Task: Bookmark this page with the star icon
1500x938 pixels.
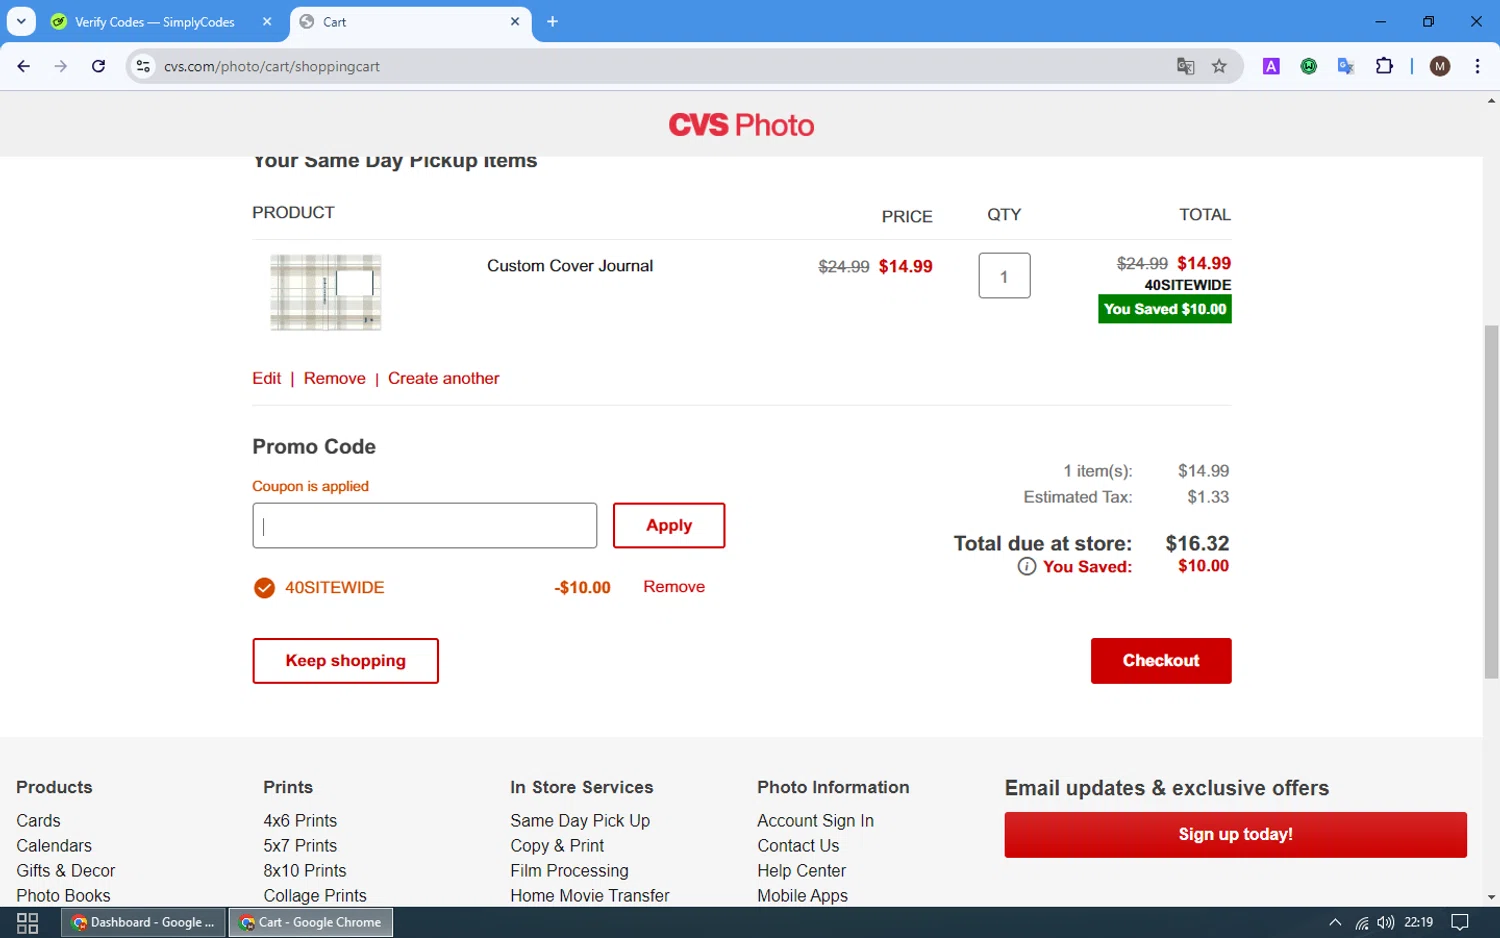Action: (1219, 66)
